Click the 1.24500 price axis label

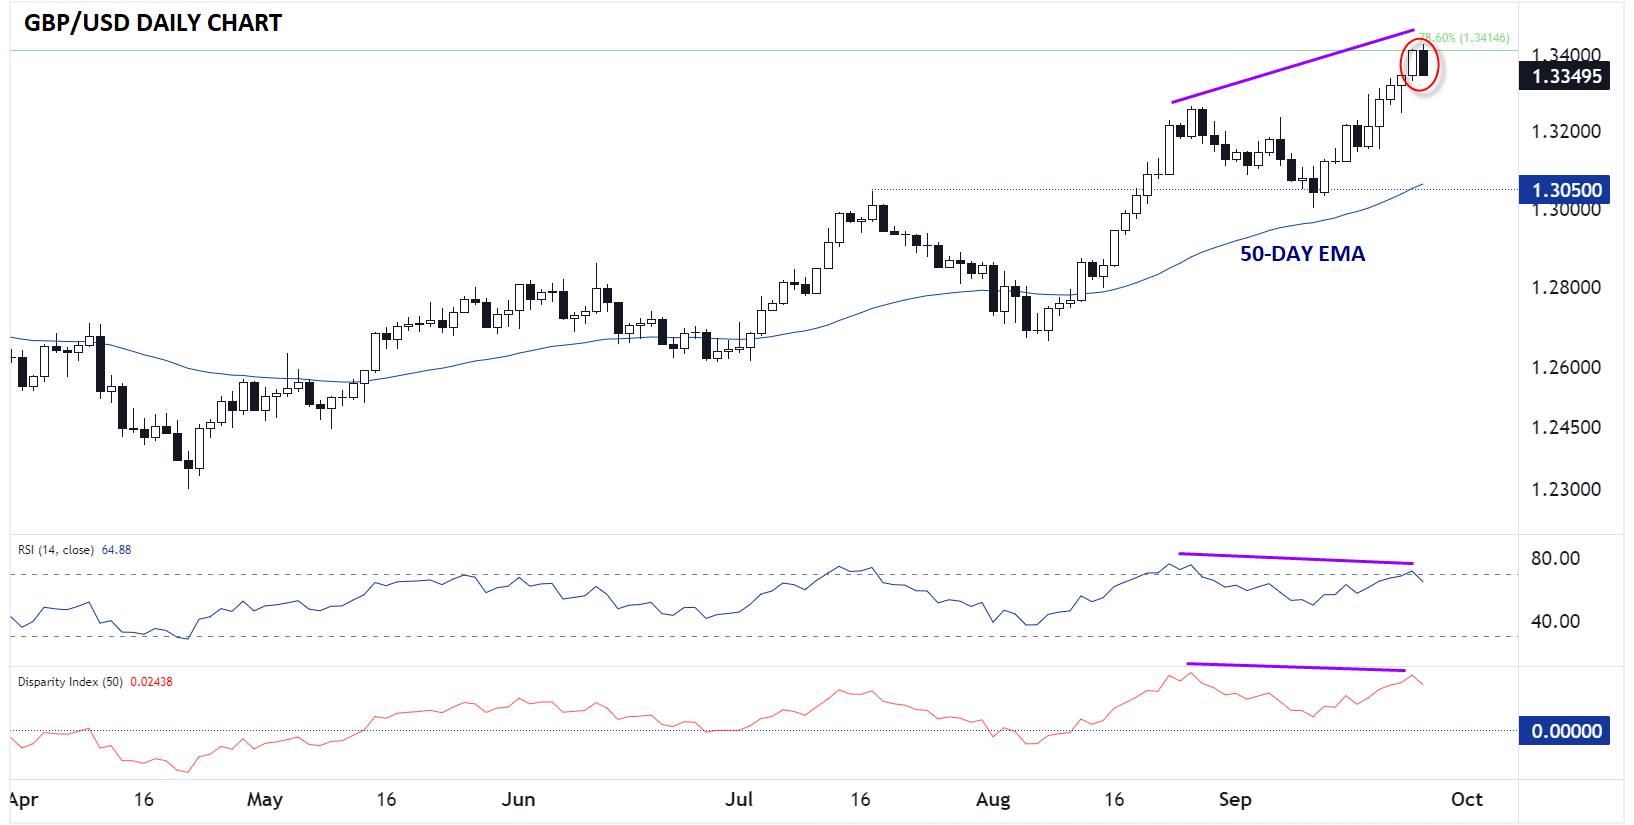[1566, 427]
